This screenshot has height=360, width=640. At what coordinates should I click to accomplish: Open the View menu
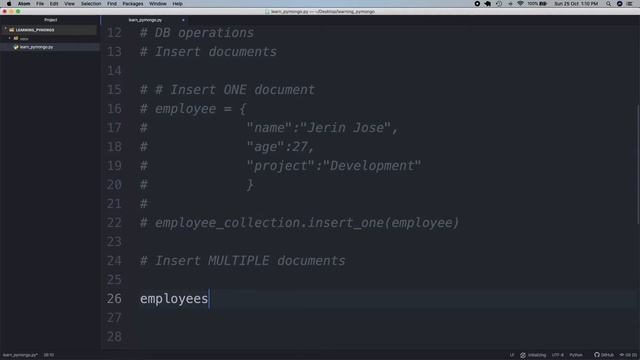(69, 4)
